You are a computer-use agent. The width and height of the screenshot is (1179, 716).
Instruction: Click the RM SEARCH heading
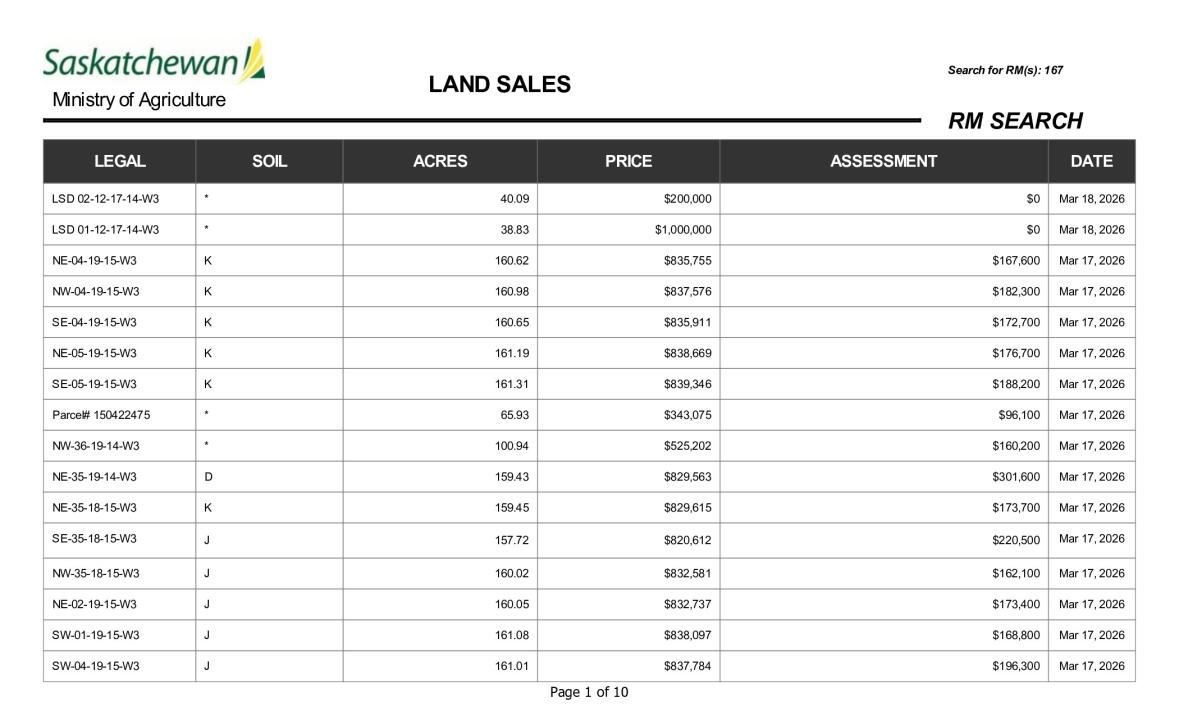(1015, 121)
